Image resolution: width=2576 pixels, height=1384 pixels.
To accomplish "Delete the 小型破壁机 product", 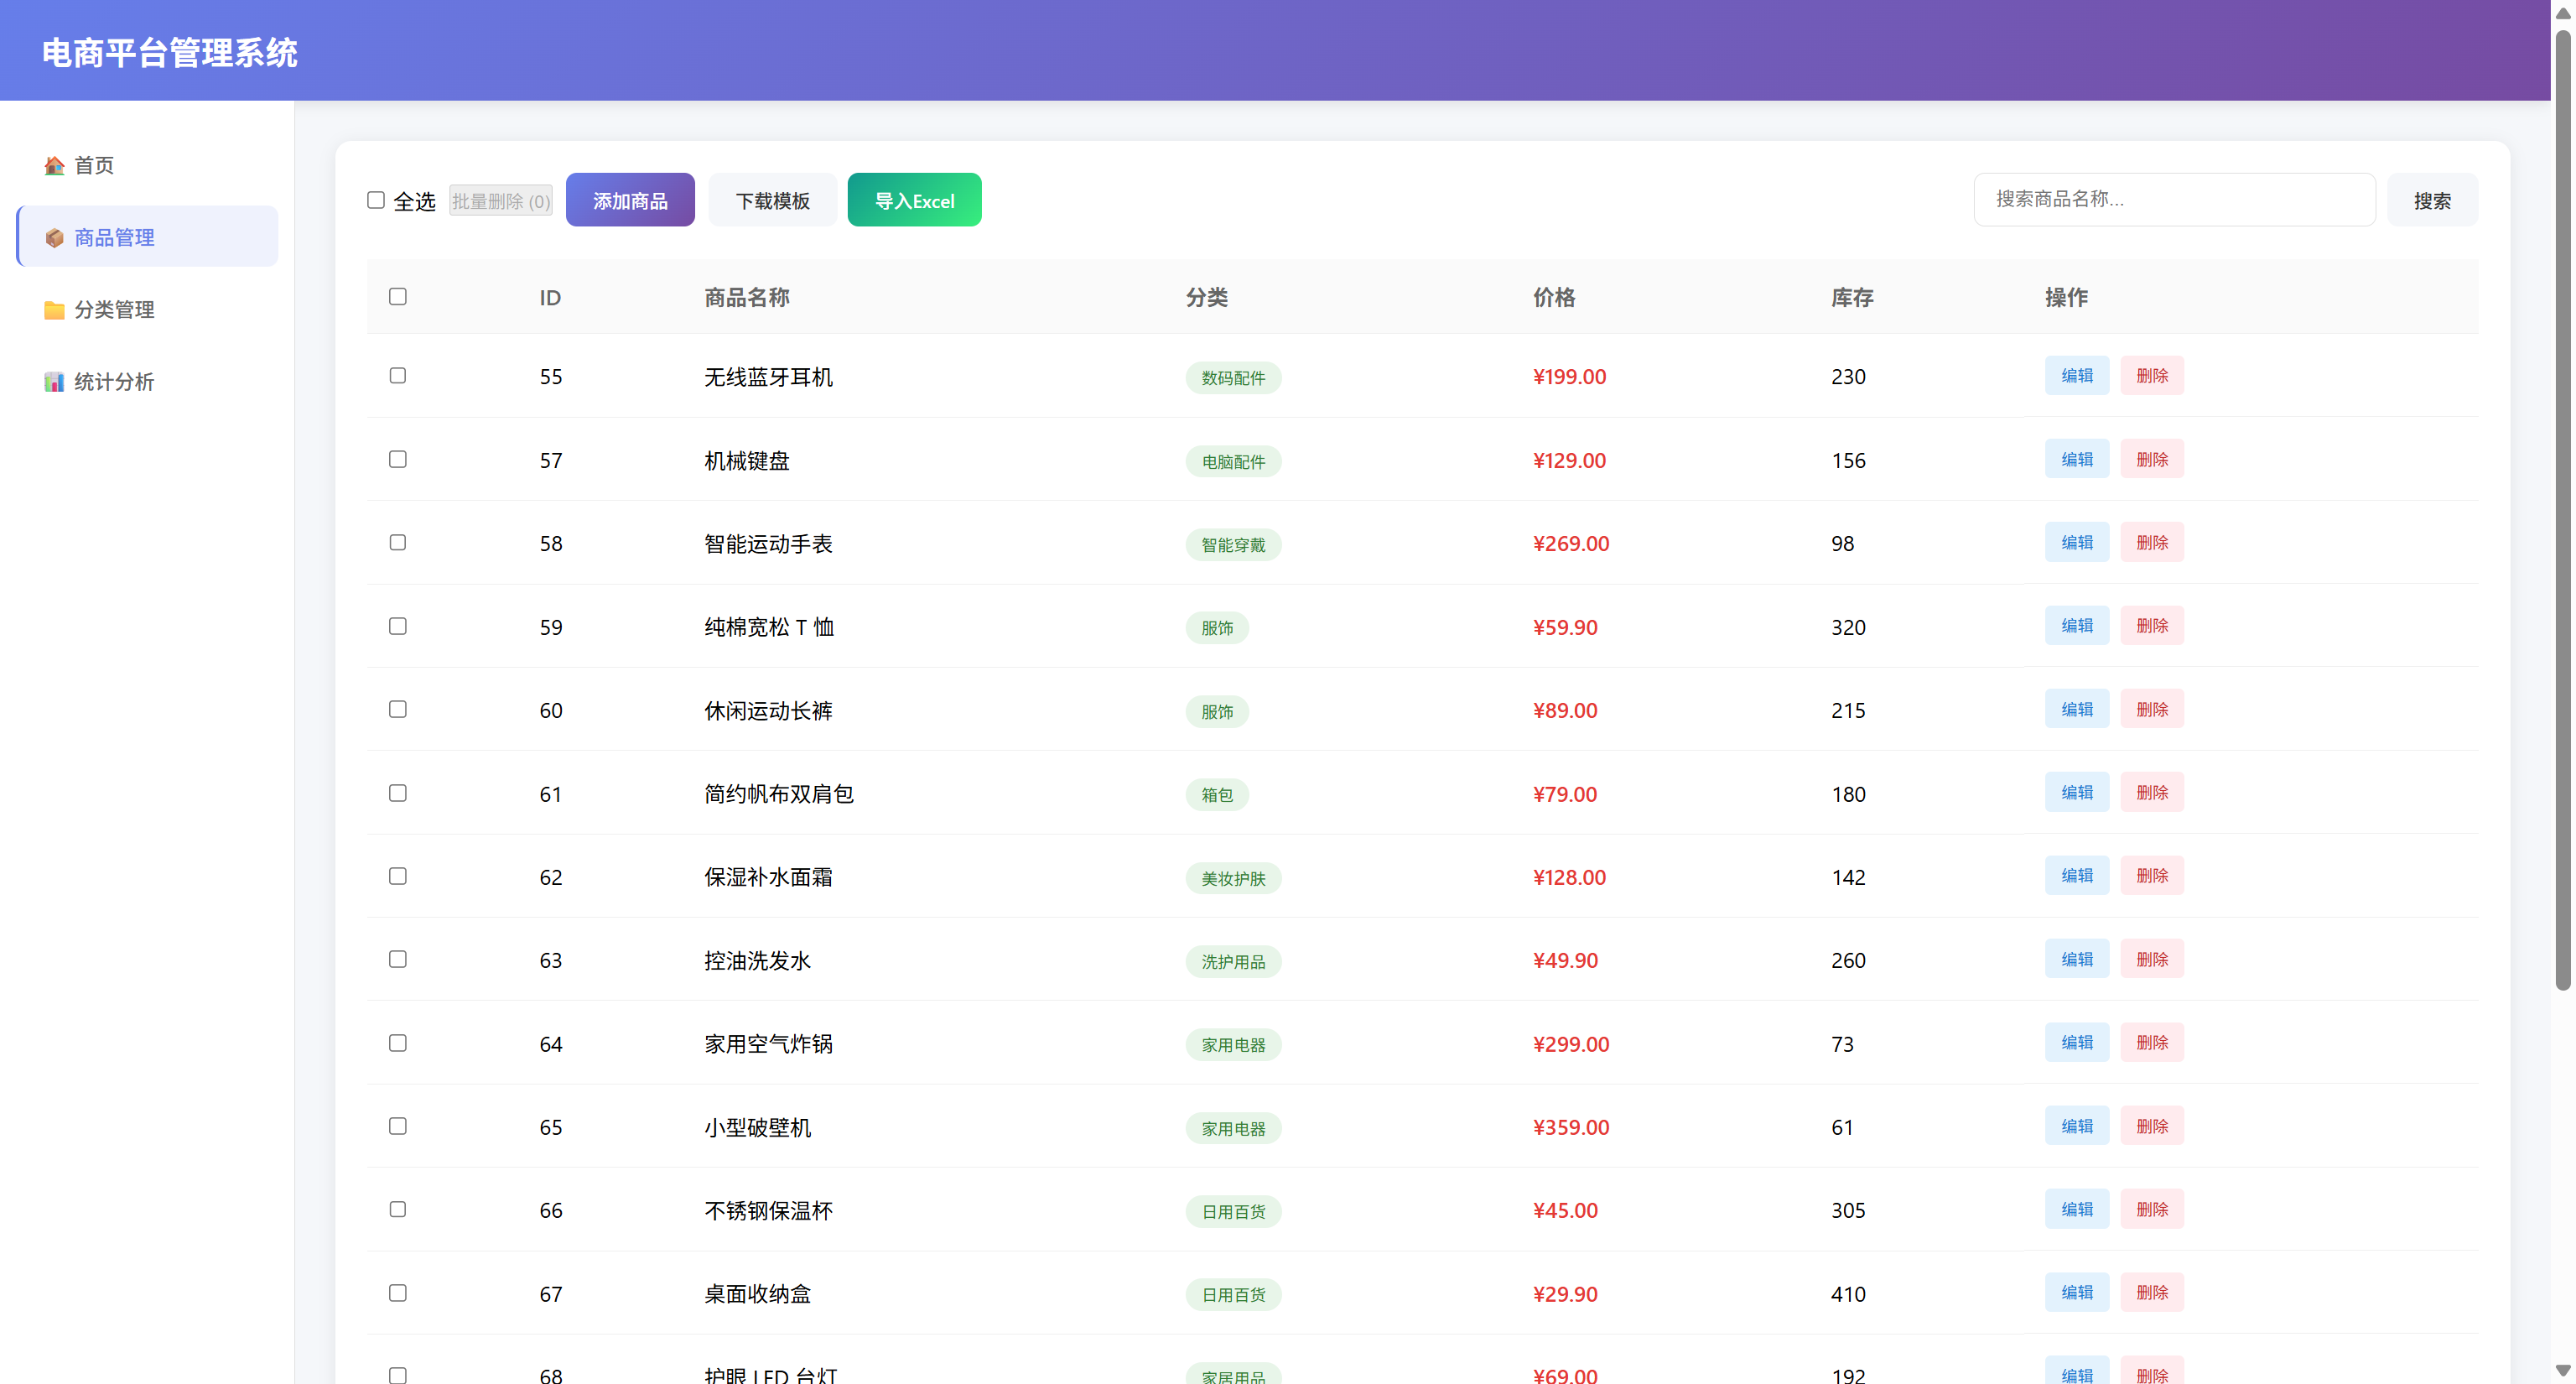I will tap(2152, 1126).
